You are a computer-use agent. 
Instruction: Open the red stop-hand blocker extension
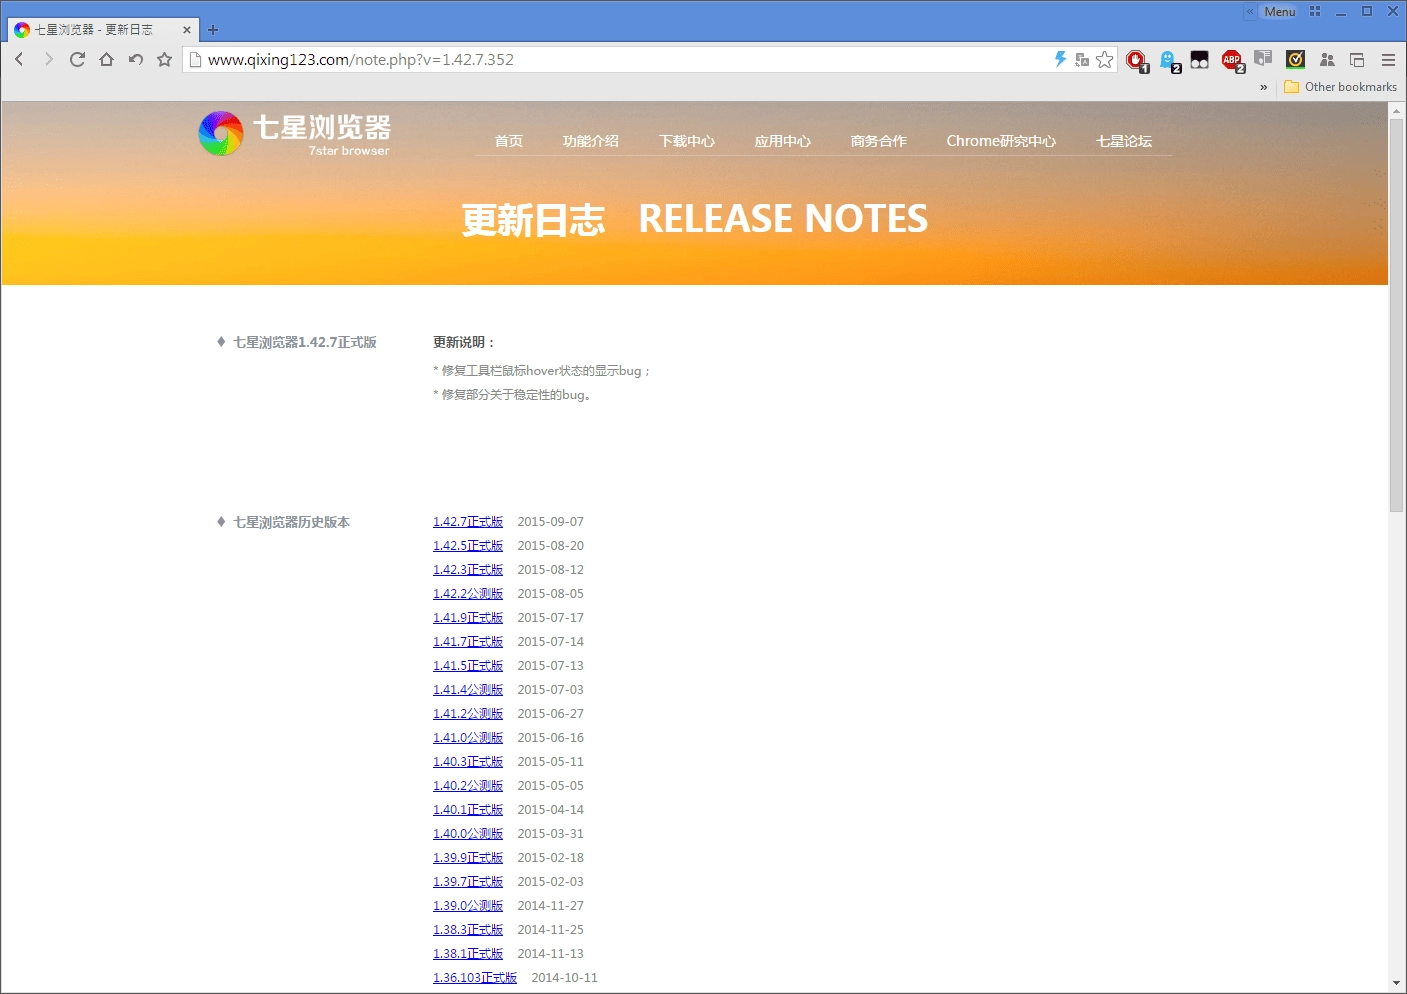tap(1136, 61)
